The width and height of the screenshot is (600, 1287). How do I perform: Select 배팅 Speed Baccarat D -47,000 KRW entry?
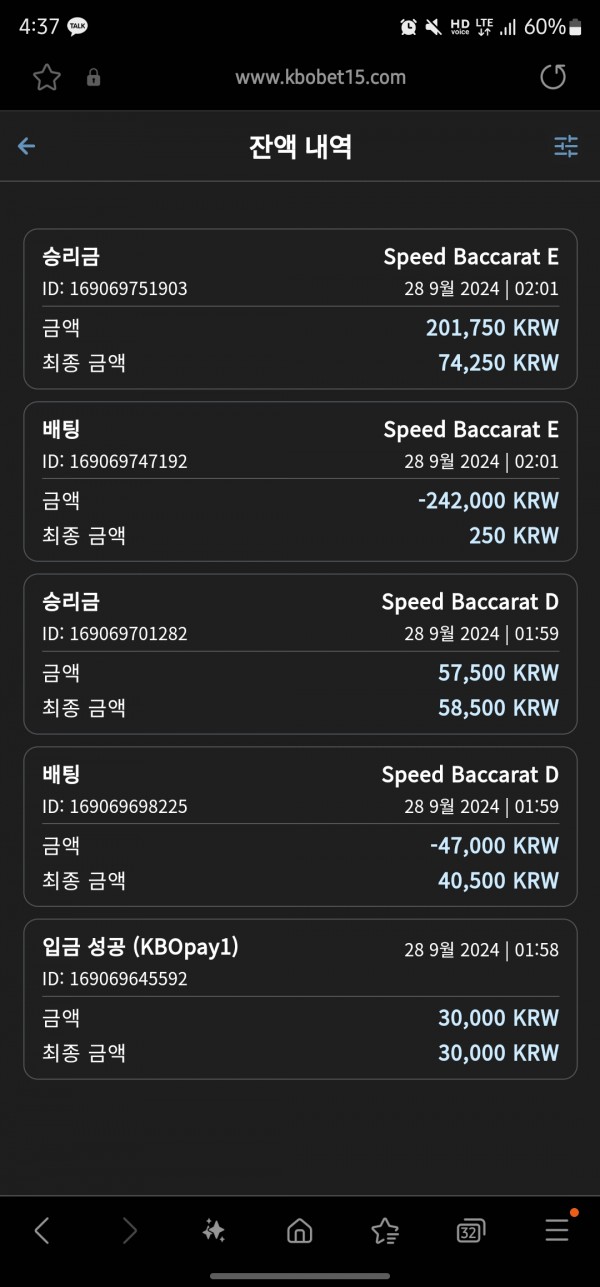click(x=300, y=826)
